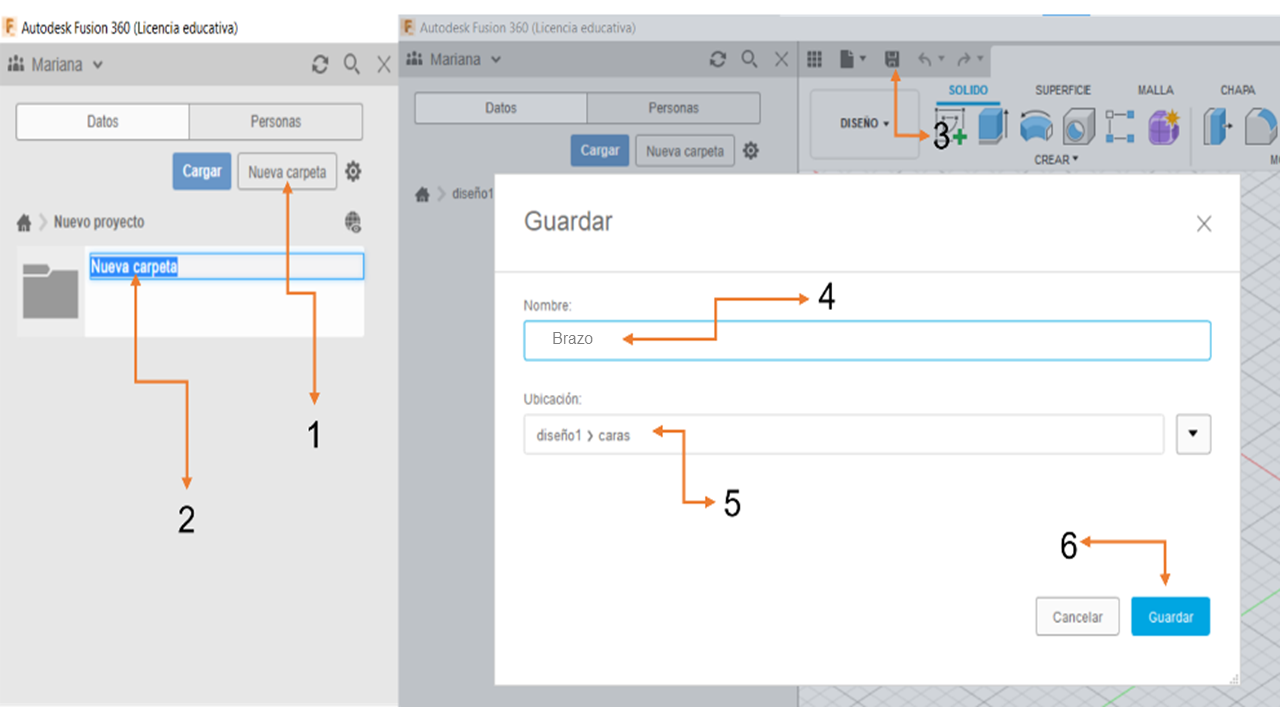Select the Revolve tool
Viewport: 1280px width, 720px height.
point(1037,127)
